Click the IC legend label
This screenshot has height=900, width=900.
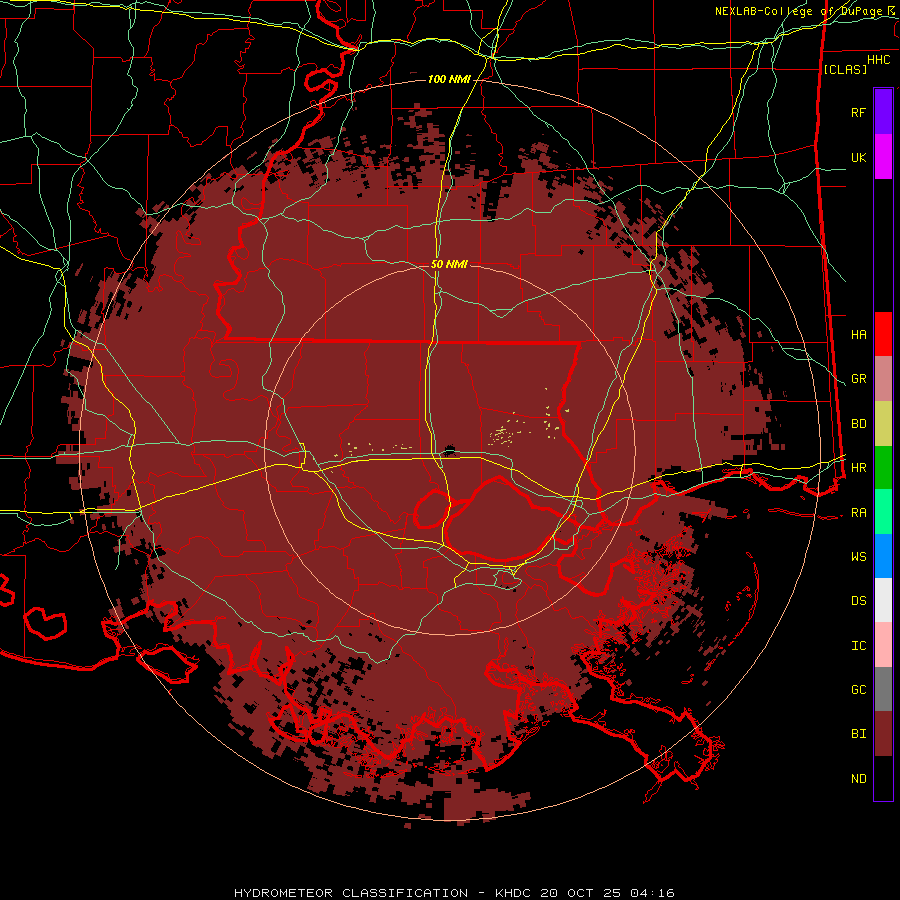click(858, 646)
